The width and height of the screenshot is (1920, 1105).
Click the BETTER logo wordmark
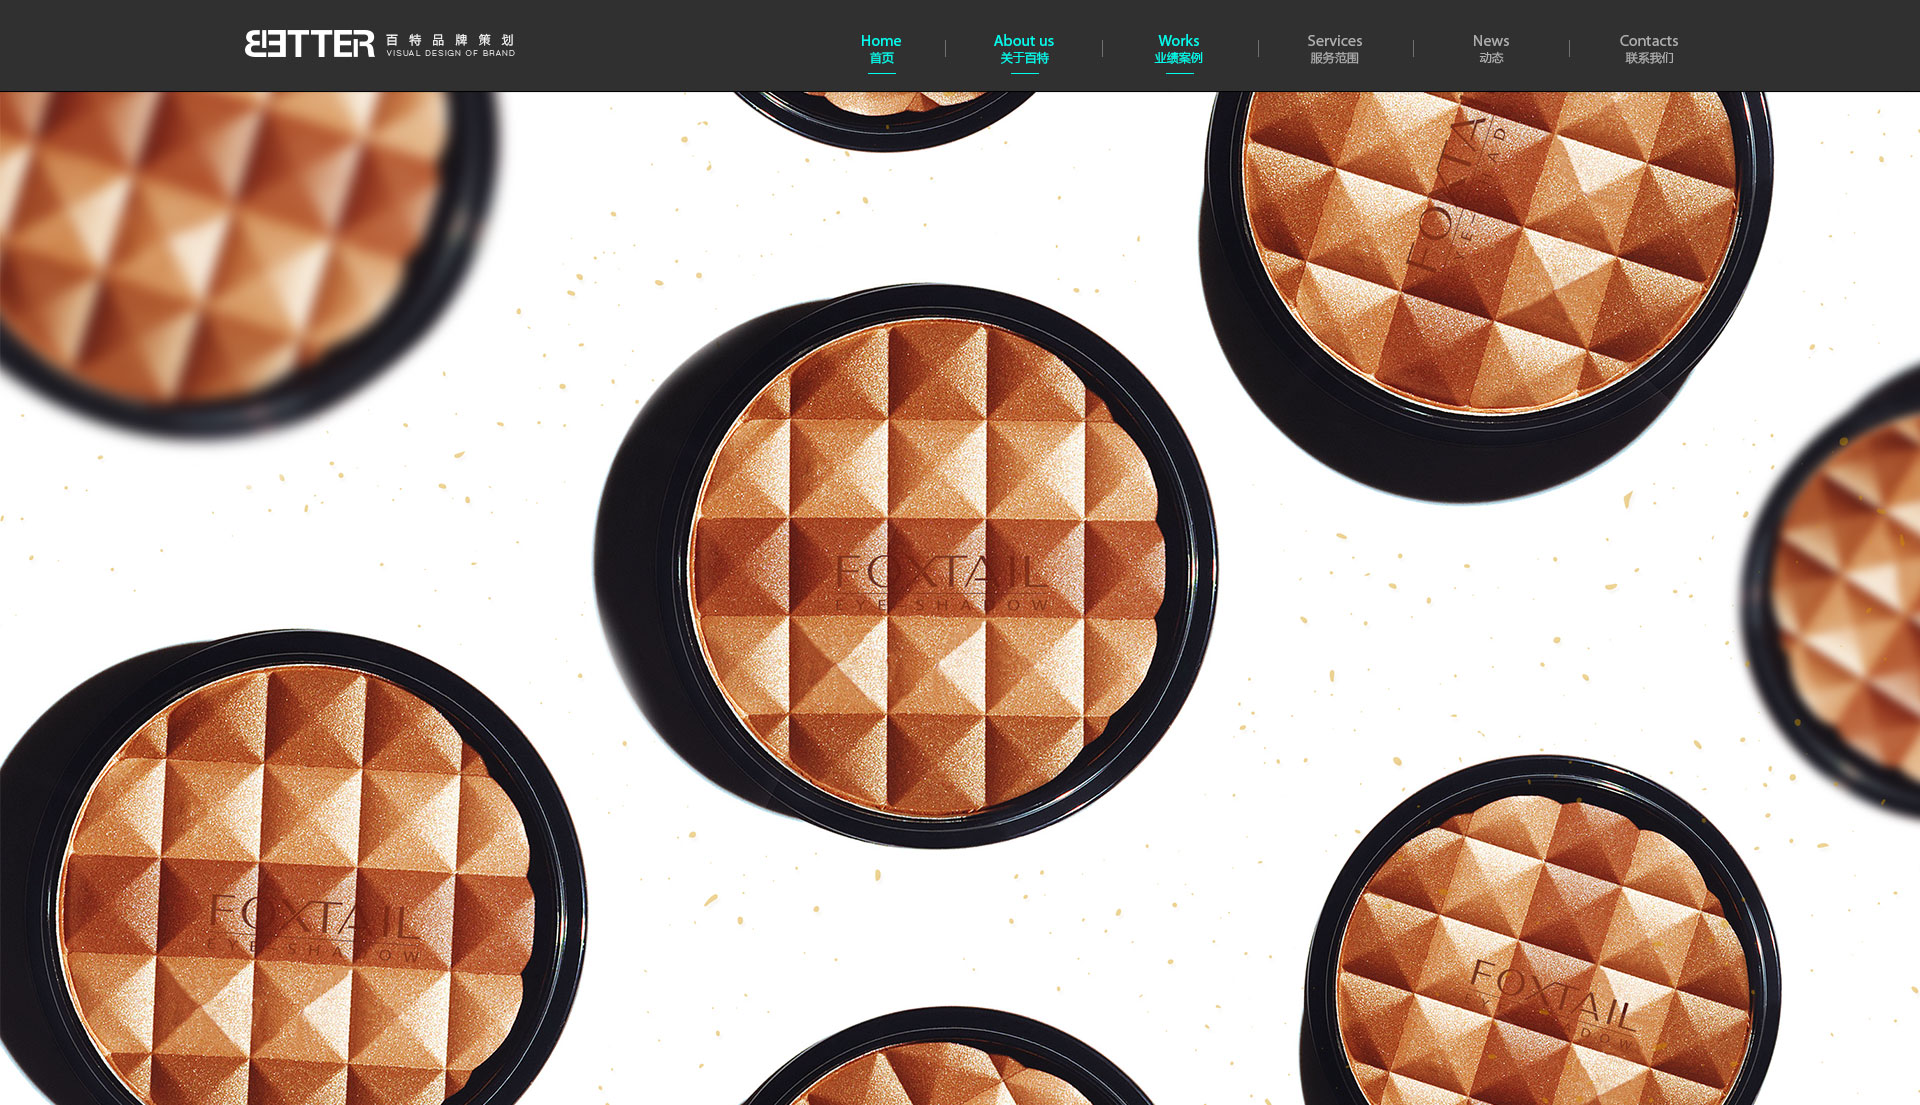coord(309,44)
